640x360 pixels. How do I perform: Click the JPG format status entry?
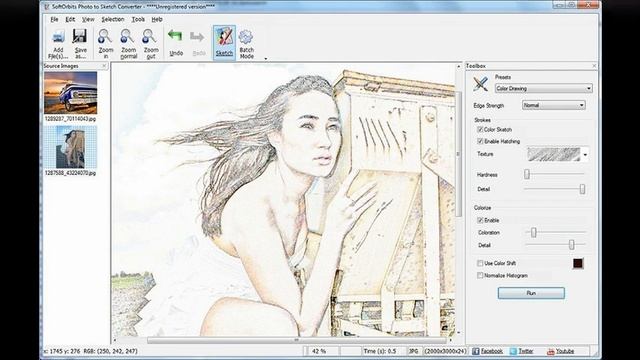coord(413,351)
